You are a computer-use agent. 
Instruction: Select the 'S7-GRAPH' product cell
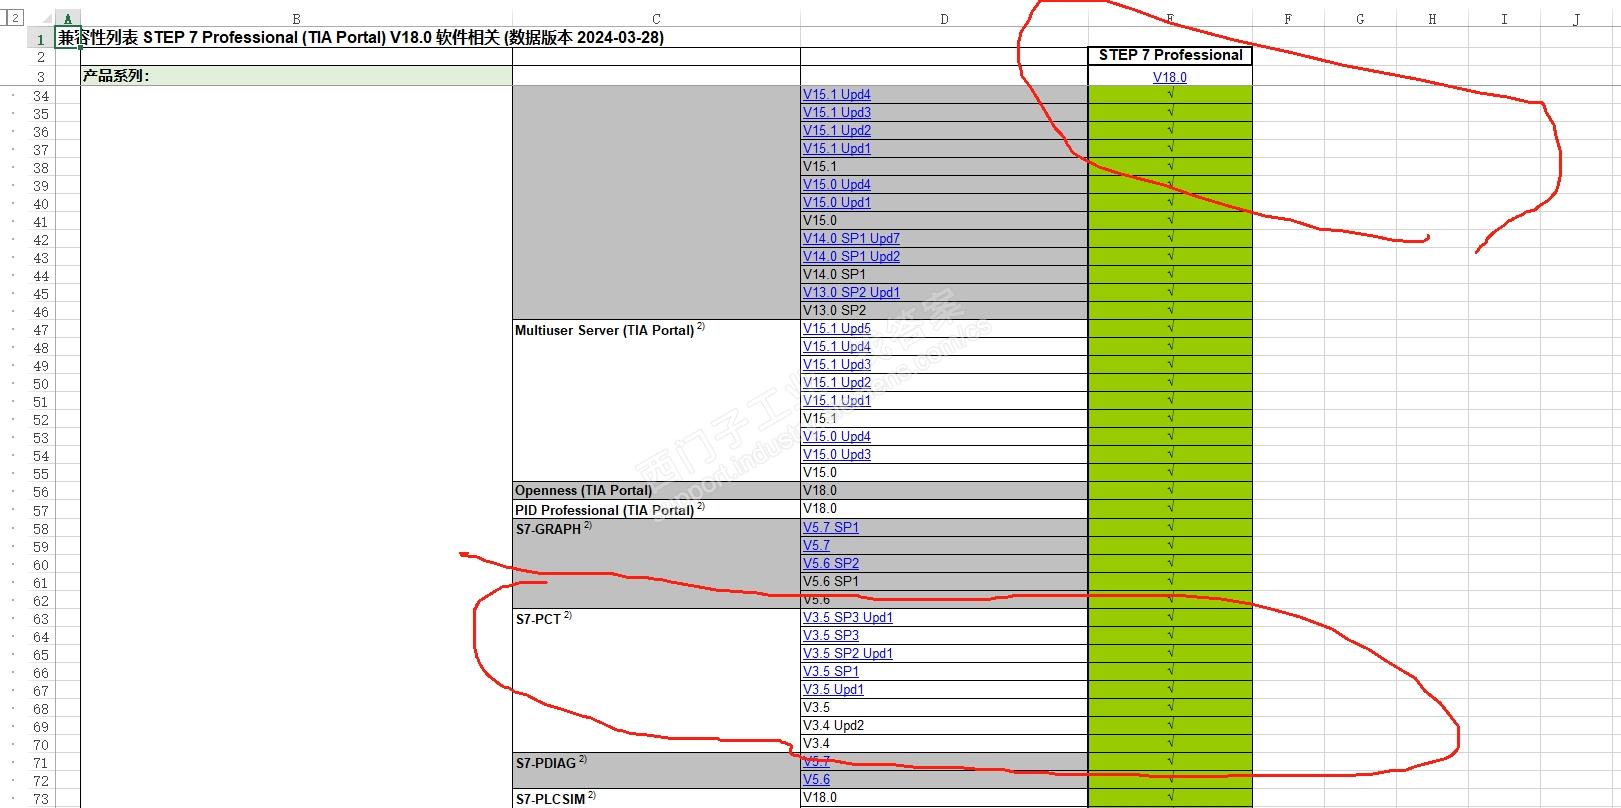click(656, 564)
